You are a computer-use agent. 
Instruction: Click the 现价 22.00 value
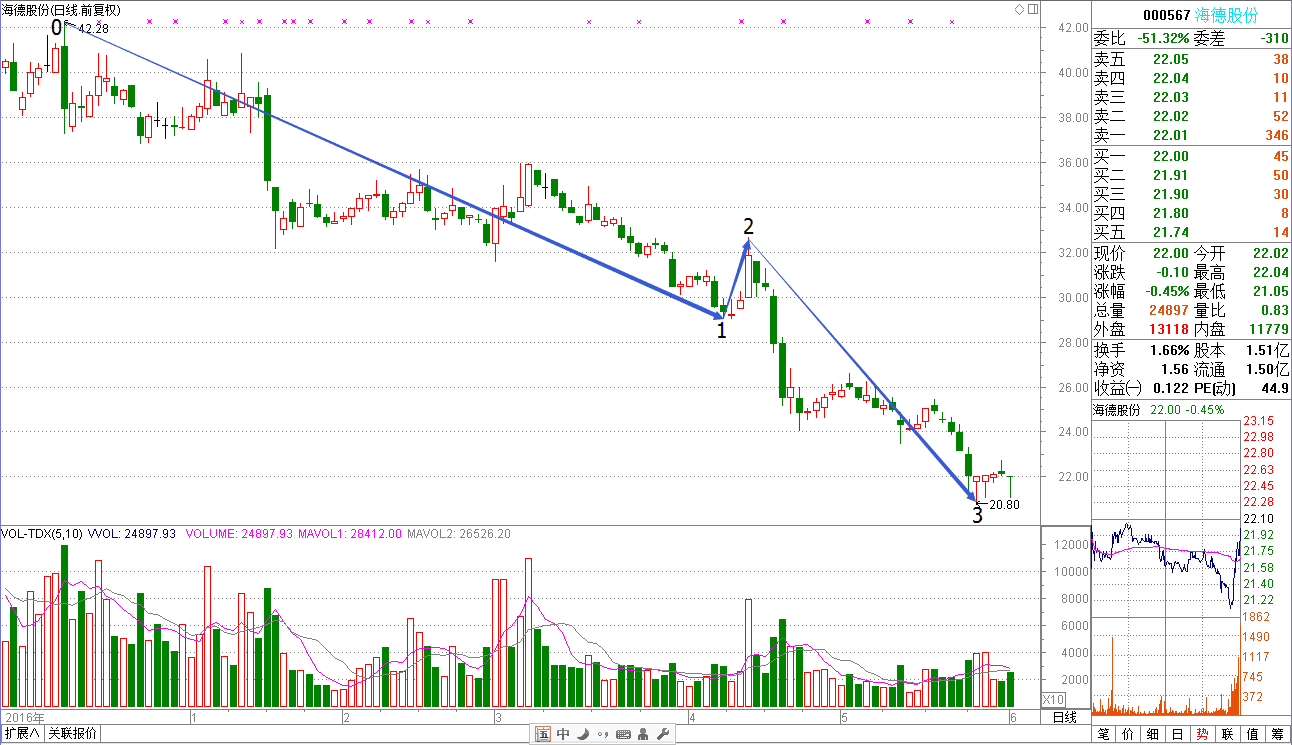[1170, 253]
